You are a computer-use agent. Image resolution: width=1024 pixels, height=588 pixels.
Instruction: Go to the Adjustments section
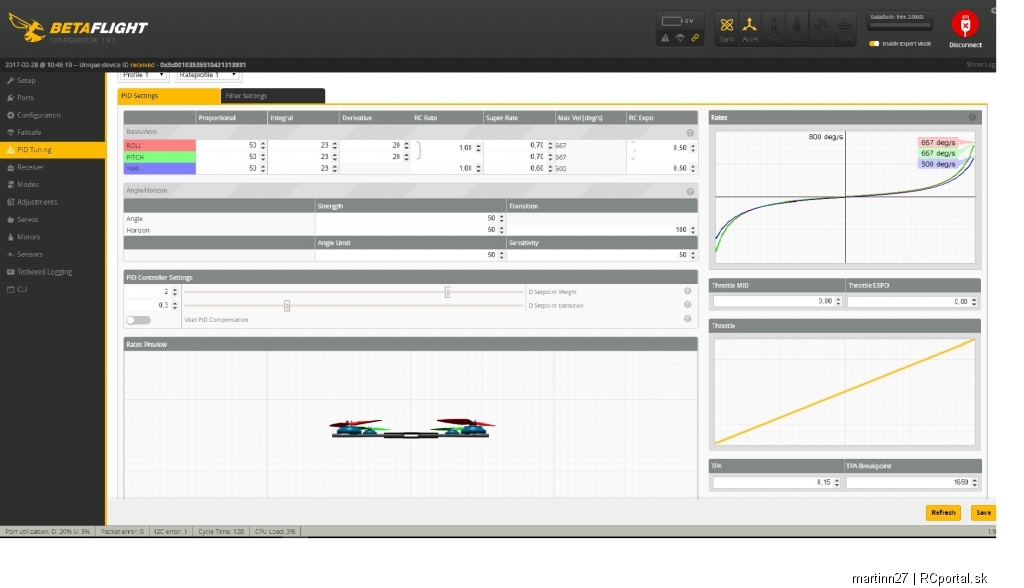pos(53,202)
